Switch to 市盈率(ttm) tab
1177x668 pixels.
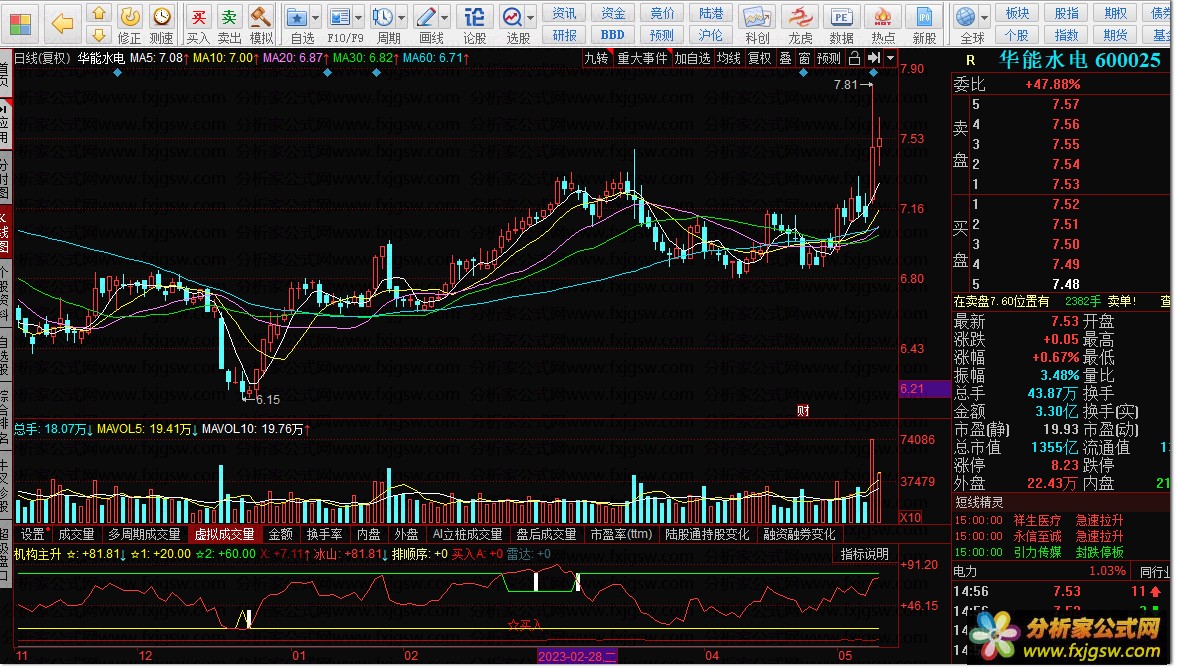(621, 534)
